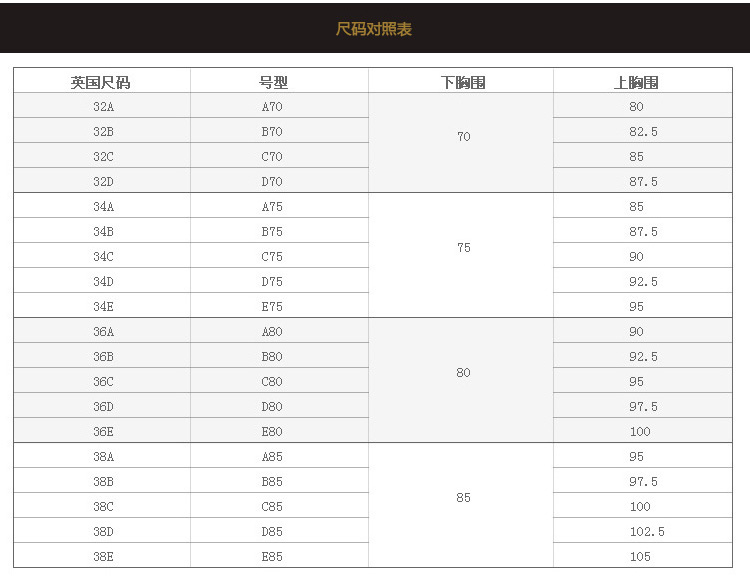Click the E75 type cell

tap(272, 306)
